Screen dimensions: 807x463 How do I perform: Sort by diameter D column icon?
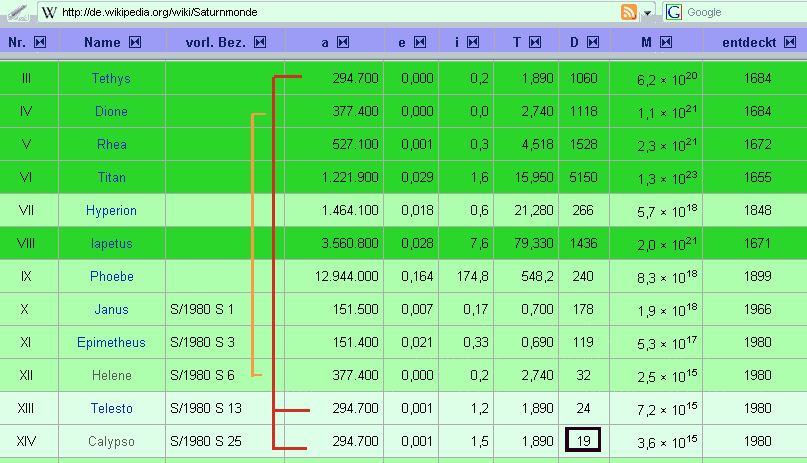pos(593,42)
